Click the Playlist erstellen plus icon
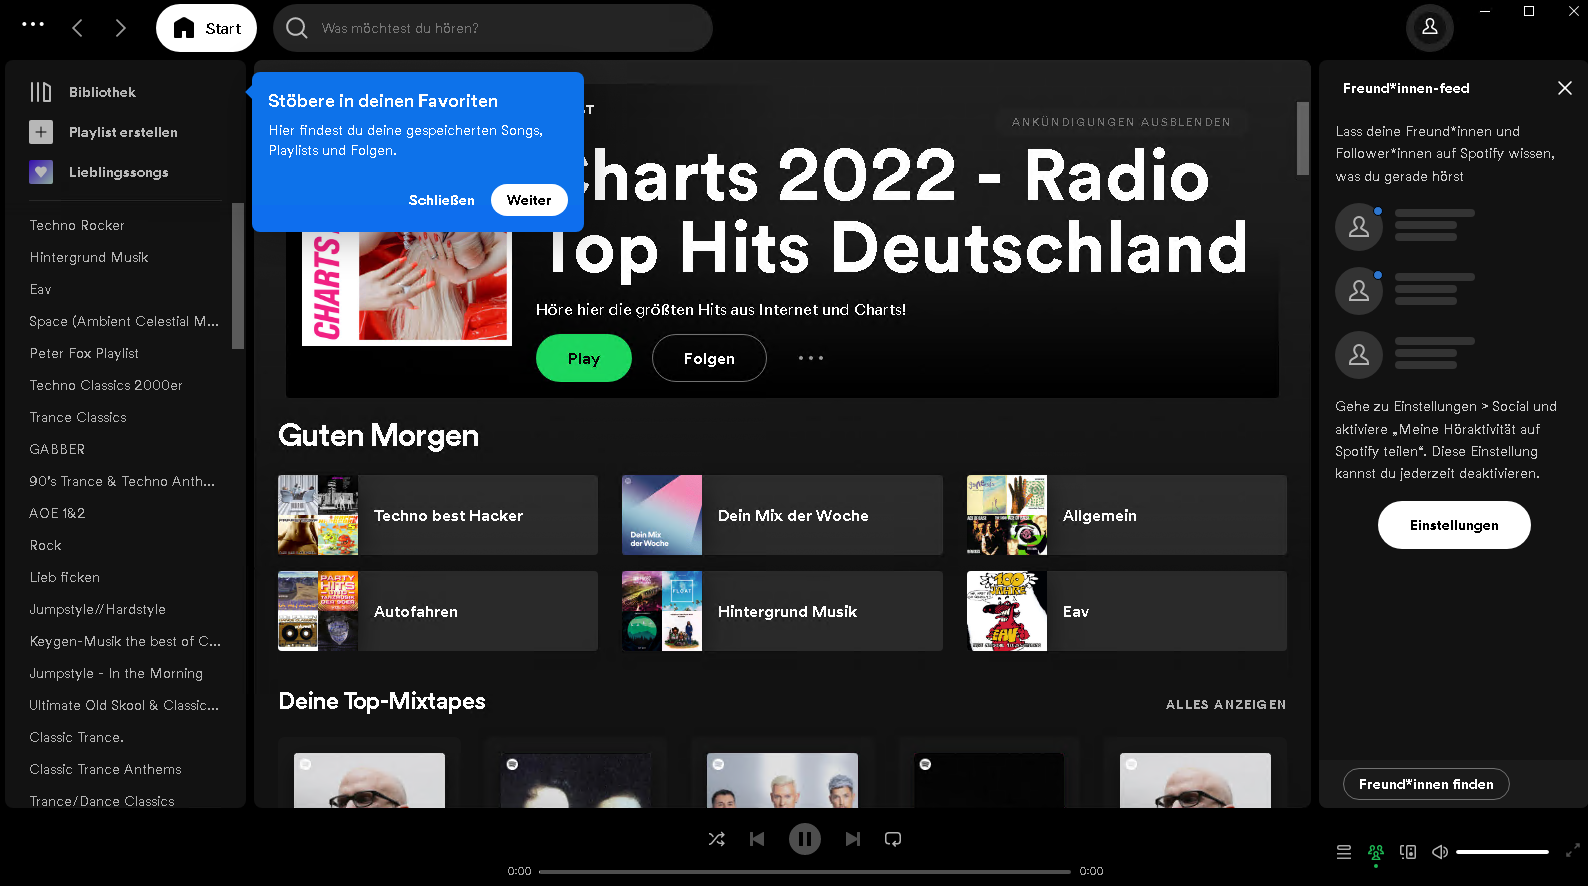 [41, 132]
